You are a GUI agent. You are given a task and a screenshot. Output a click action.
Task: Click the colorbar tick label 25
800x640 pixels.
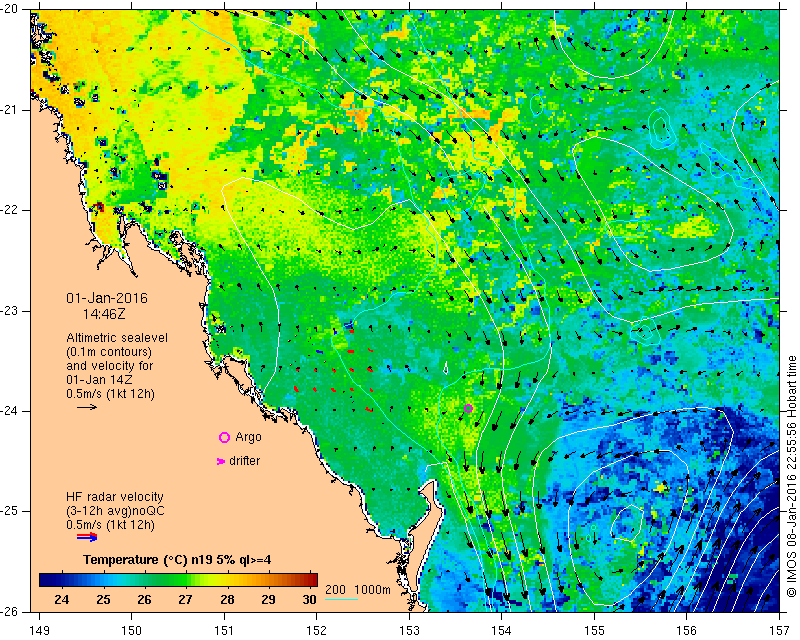tap(103, 599)
